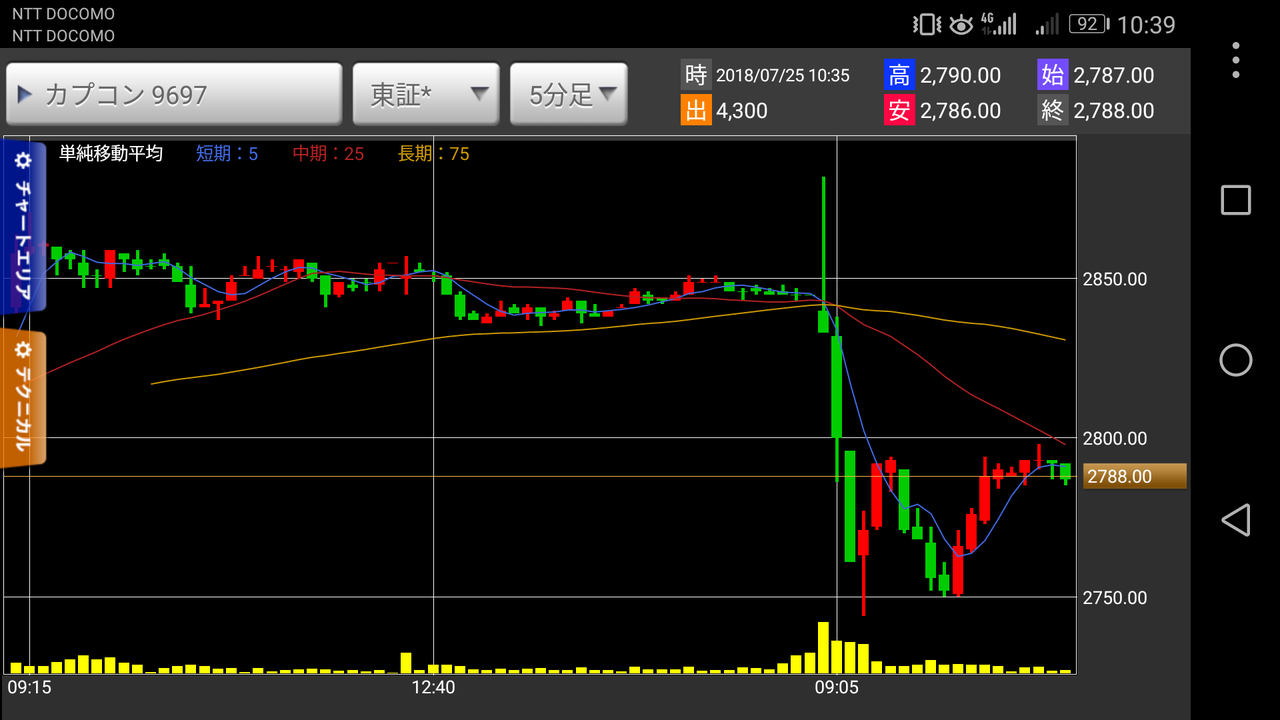Open the チャートエリア settings tab
This screenshot has height=720, width=1280.
pos(23,229)
